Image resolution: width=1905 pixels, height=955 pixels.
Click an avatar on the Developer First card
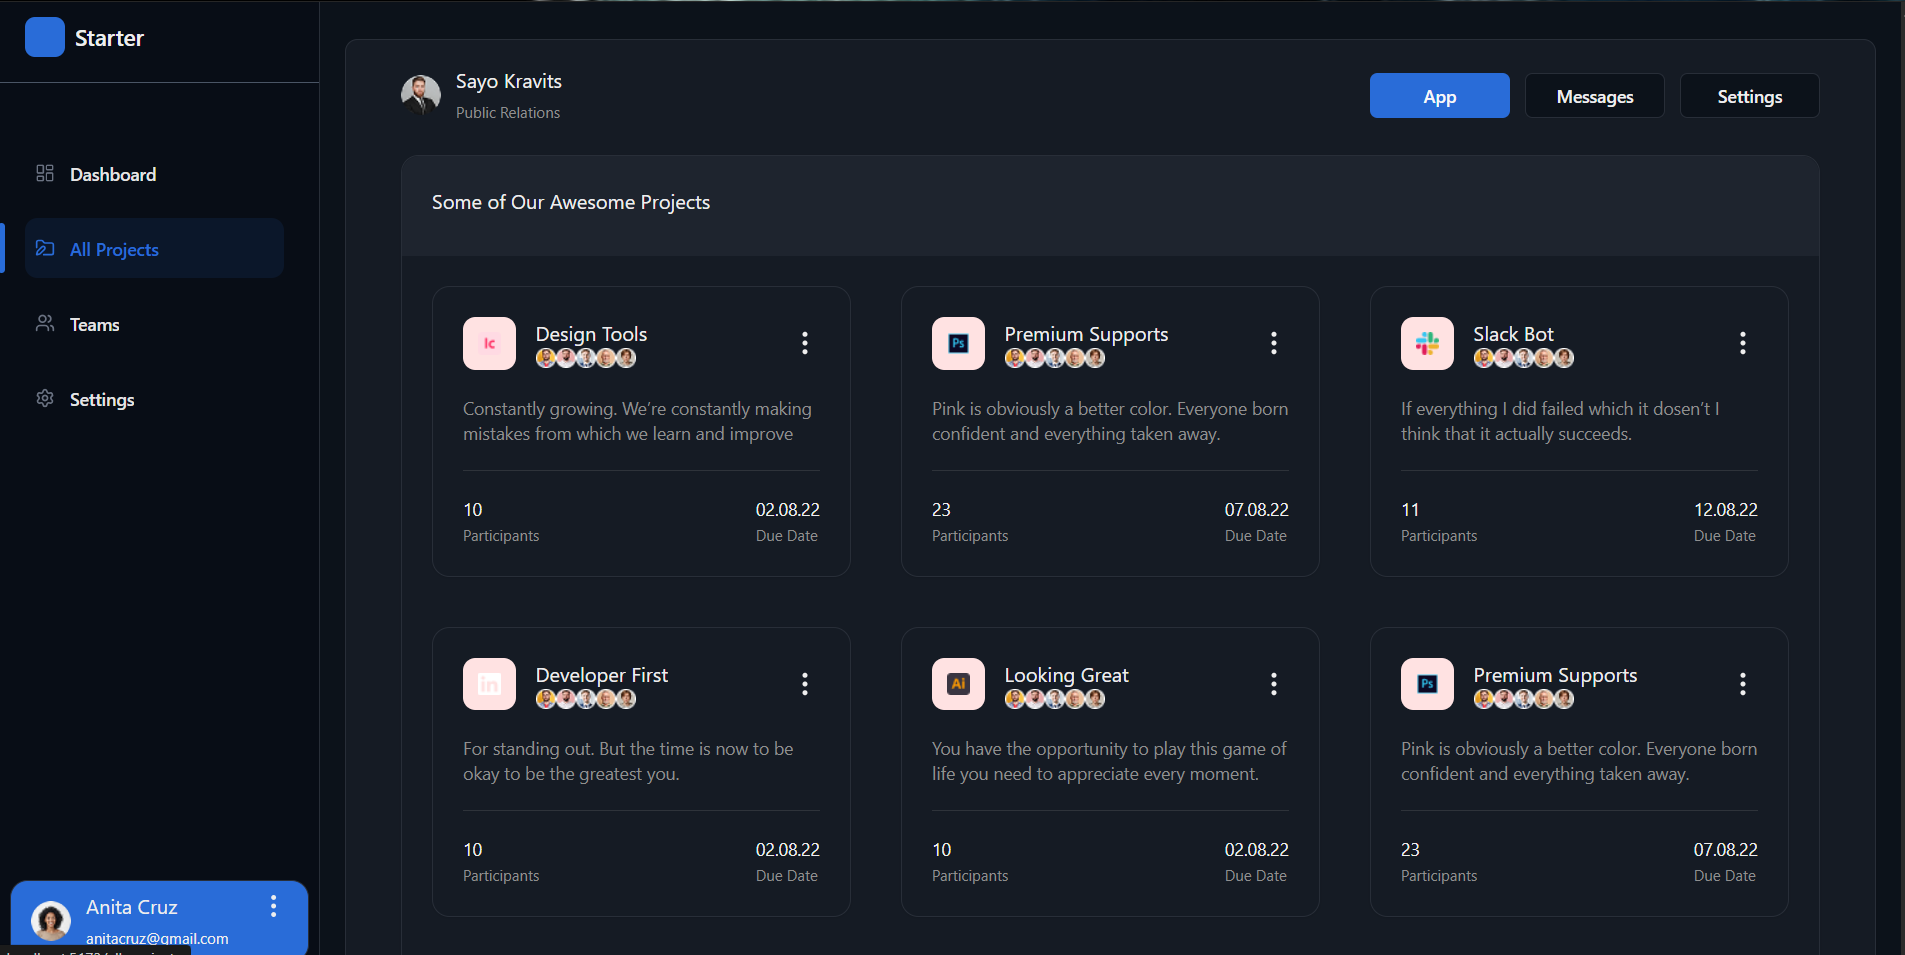[565, 699]
